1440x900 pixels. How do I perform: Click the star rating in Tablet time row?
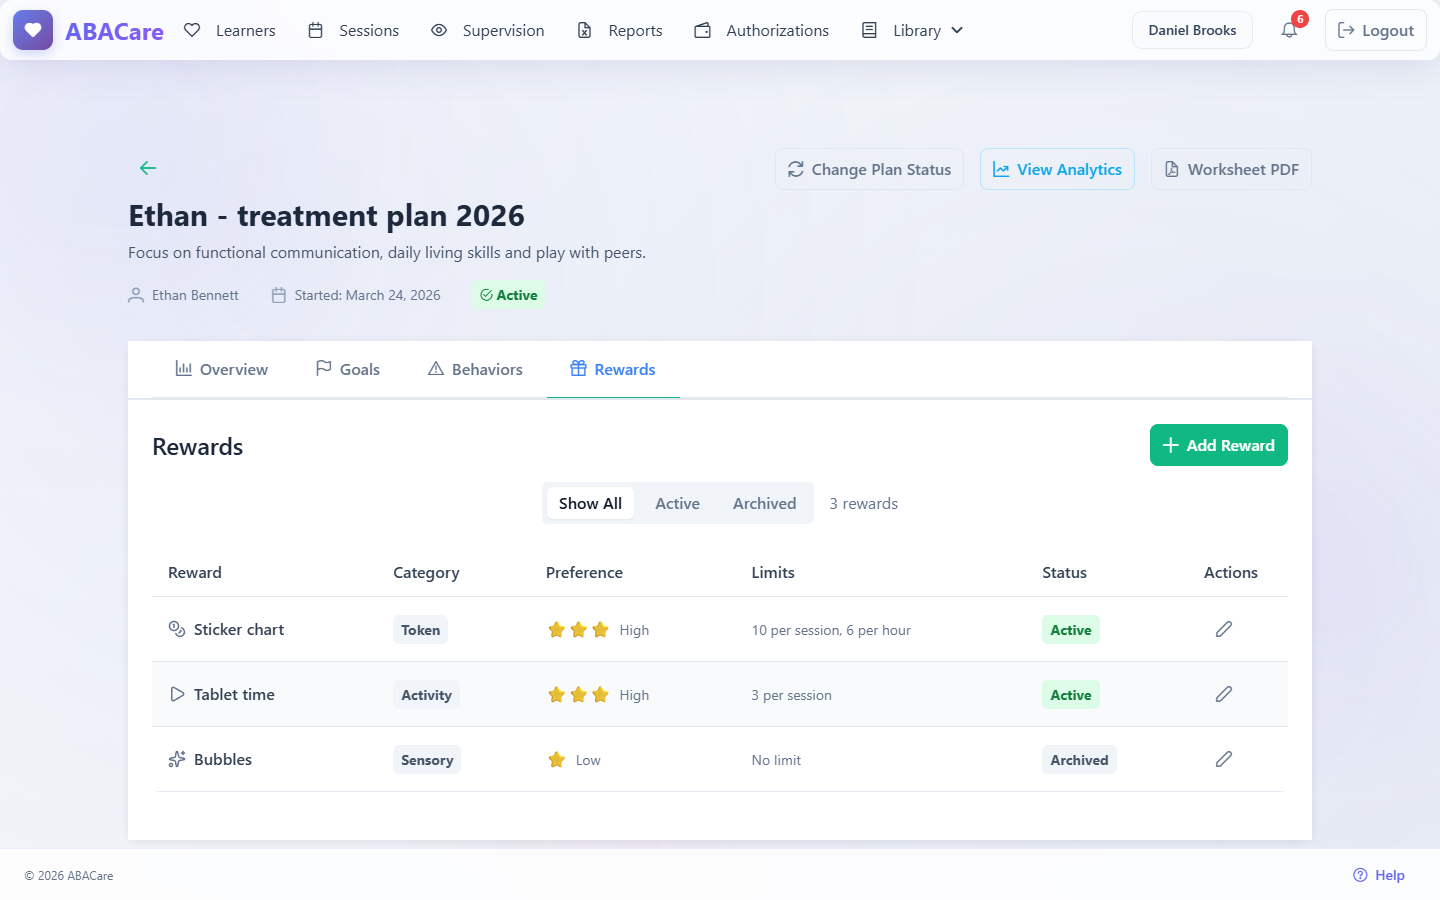click(x=578, y=695)
